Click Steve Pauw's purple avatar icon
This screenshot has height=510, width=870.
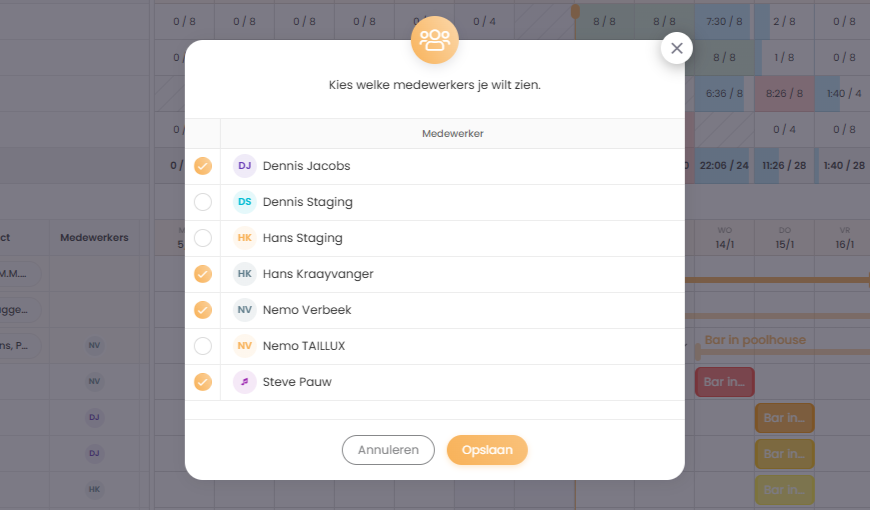point(245,382)
